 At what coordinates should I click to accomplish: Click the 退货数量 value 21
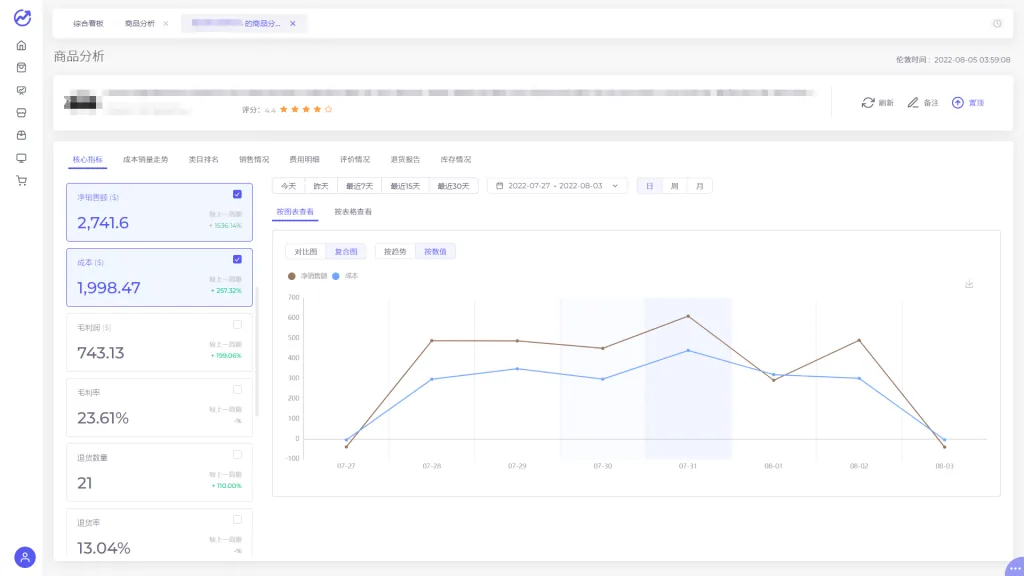point(85,483)
